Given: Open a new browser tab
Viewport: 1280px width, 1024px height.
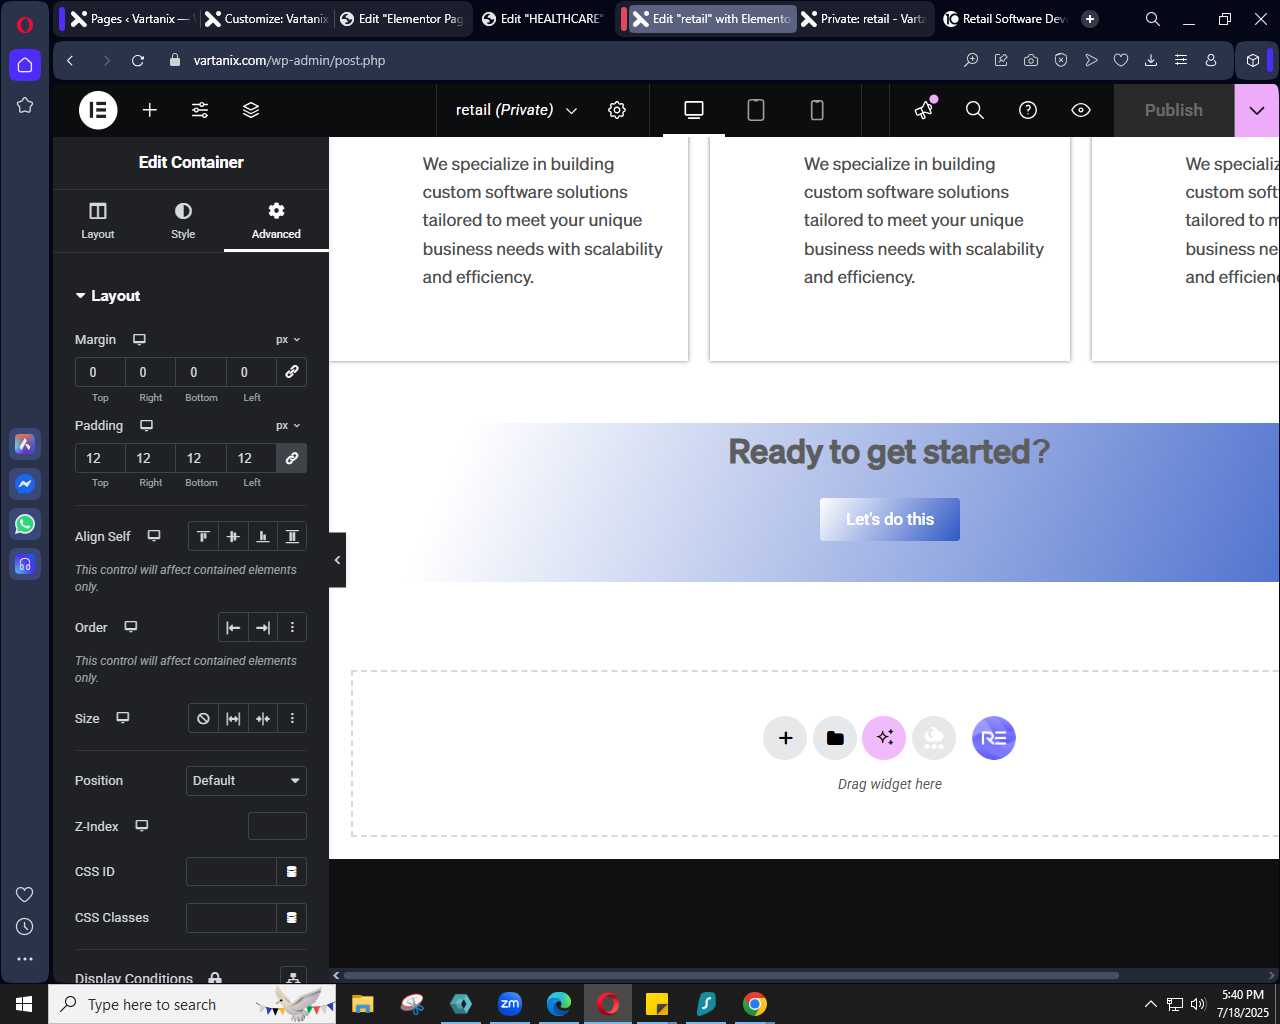Looking at the screenshot, I should tap(1090, 18).
